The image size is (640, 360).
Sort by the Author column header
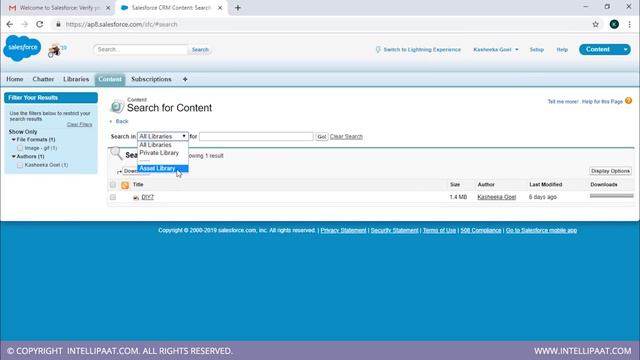point(486,185)
